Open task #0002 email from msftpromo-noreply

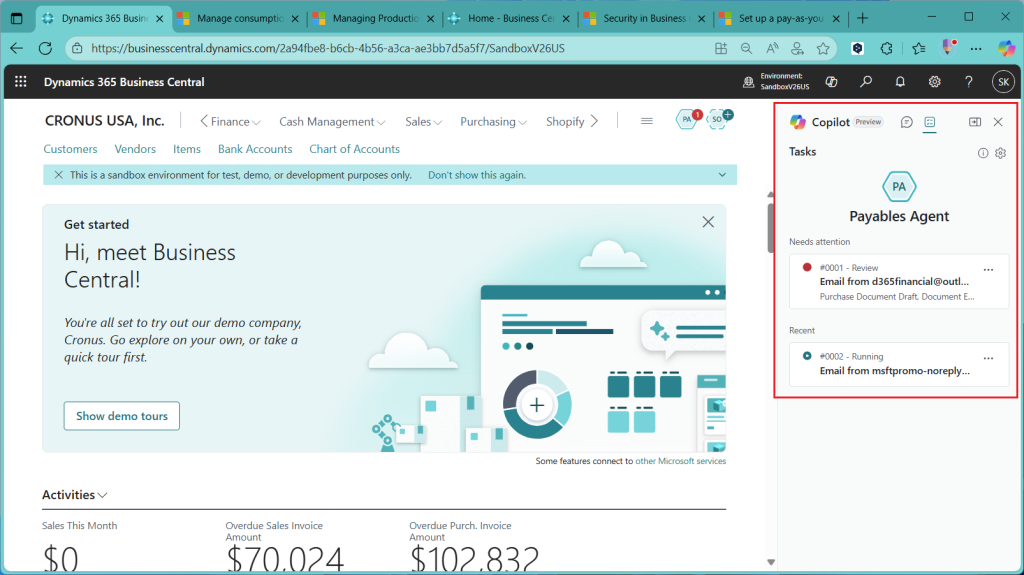point(899,365)
